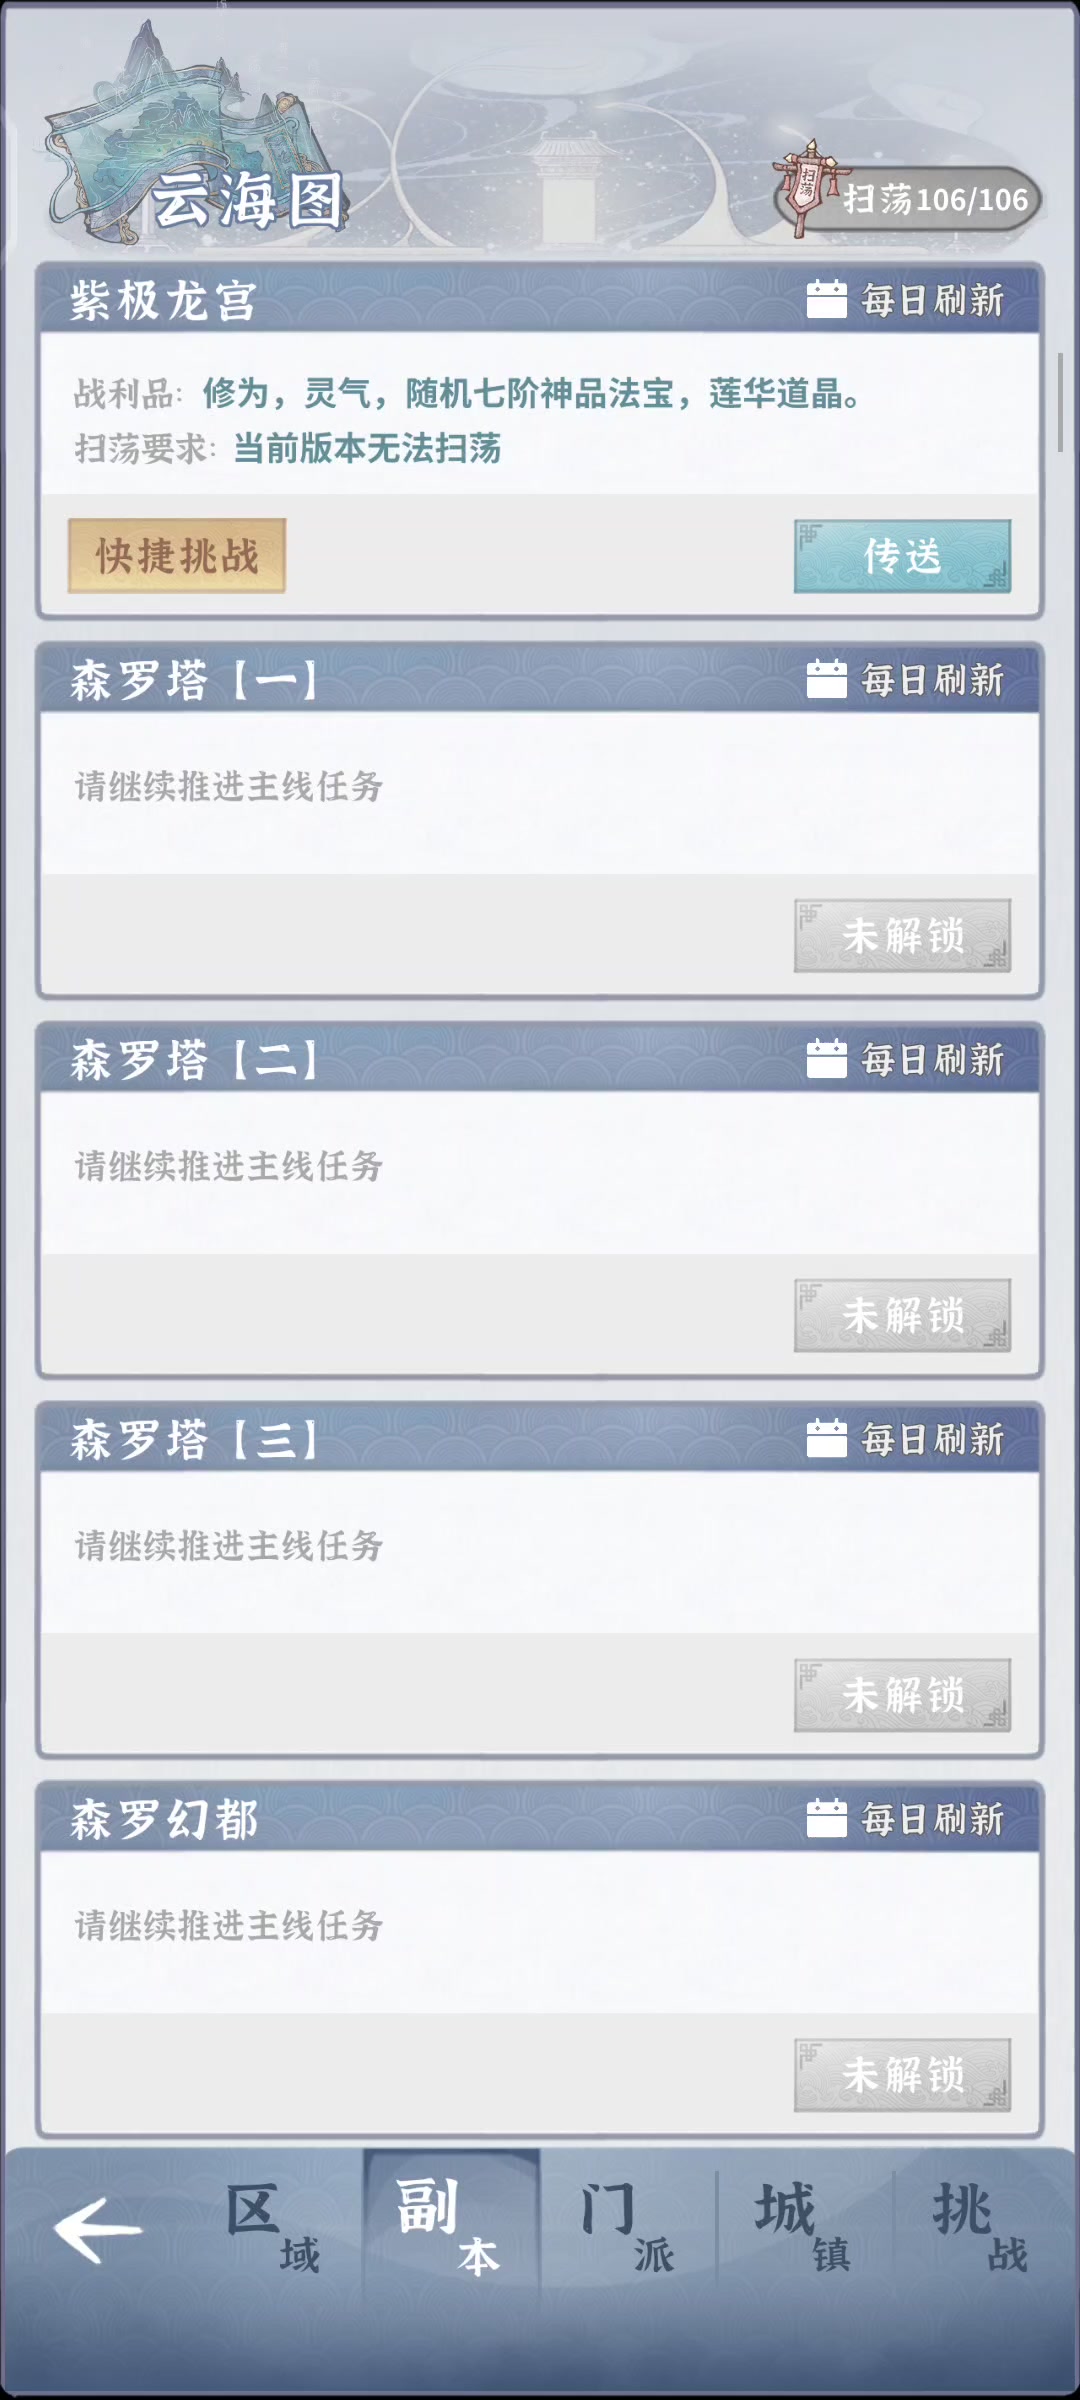The width and height of the screenshot is (1080, 2400).
Task: Tap the back arrow icon
Action: click(x=98, y=2229)
